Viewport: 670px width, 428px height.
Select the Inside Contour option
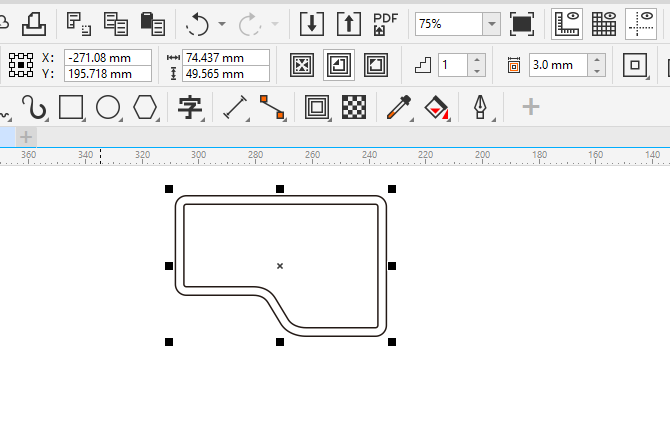[339, 65]
